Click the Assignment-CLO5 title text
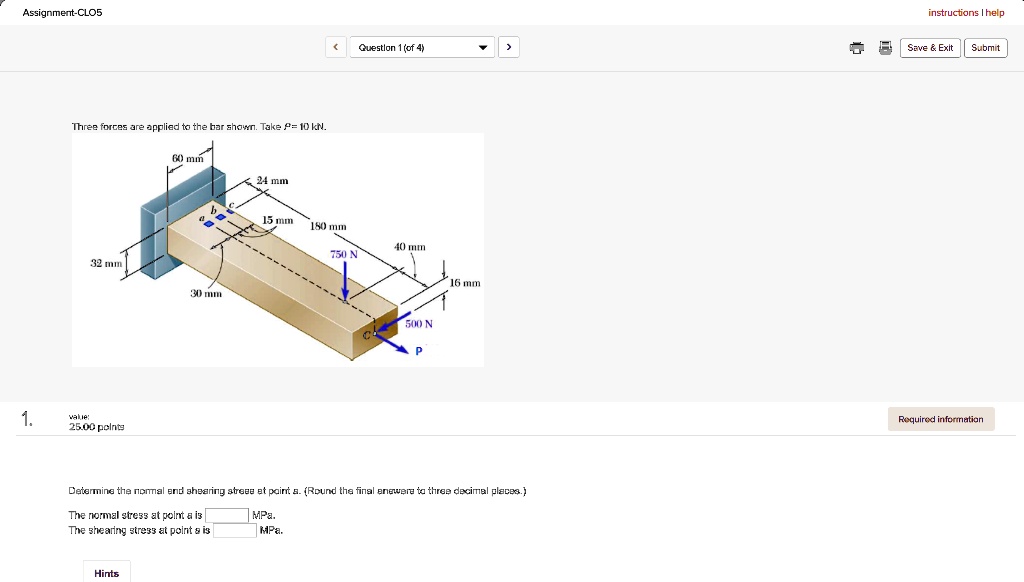The width and height of the screenshot is (1024, 582). (64, 12)
